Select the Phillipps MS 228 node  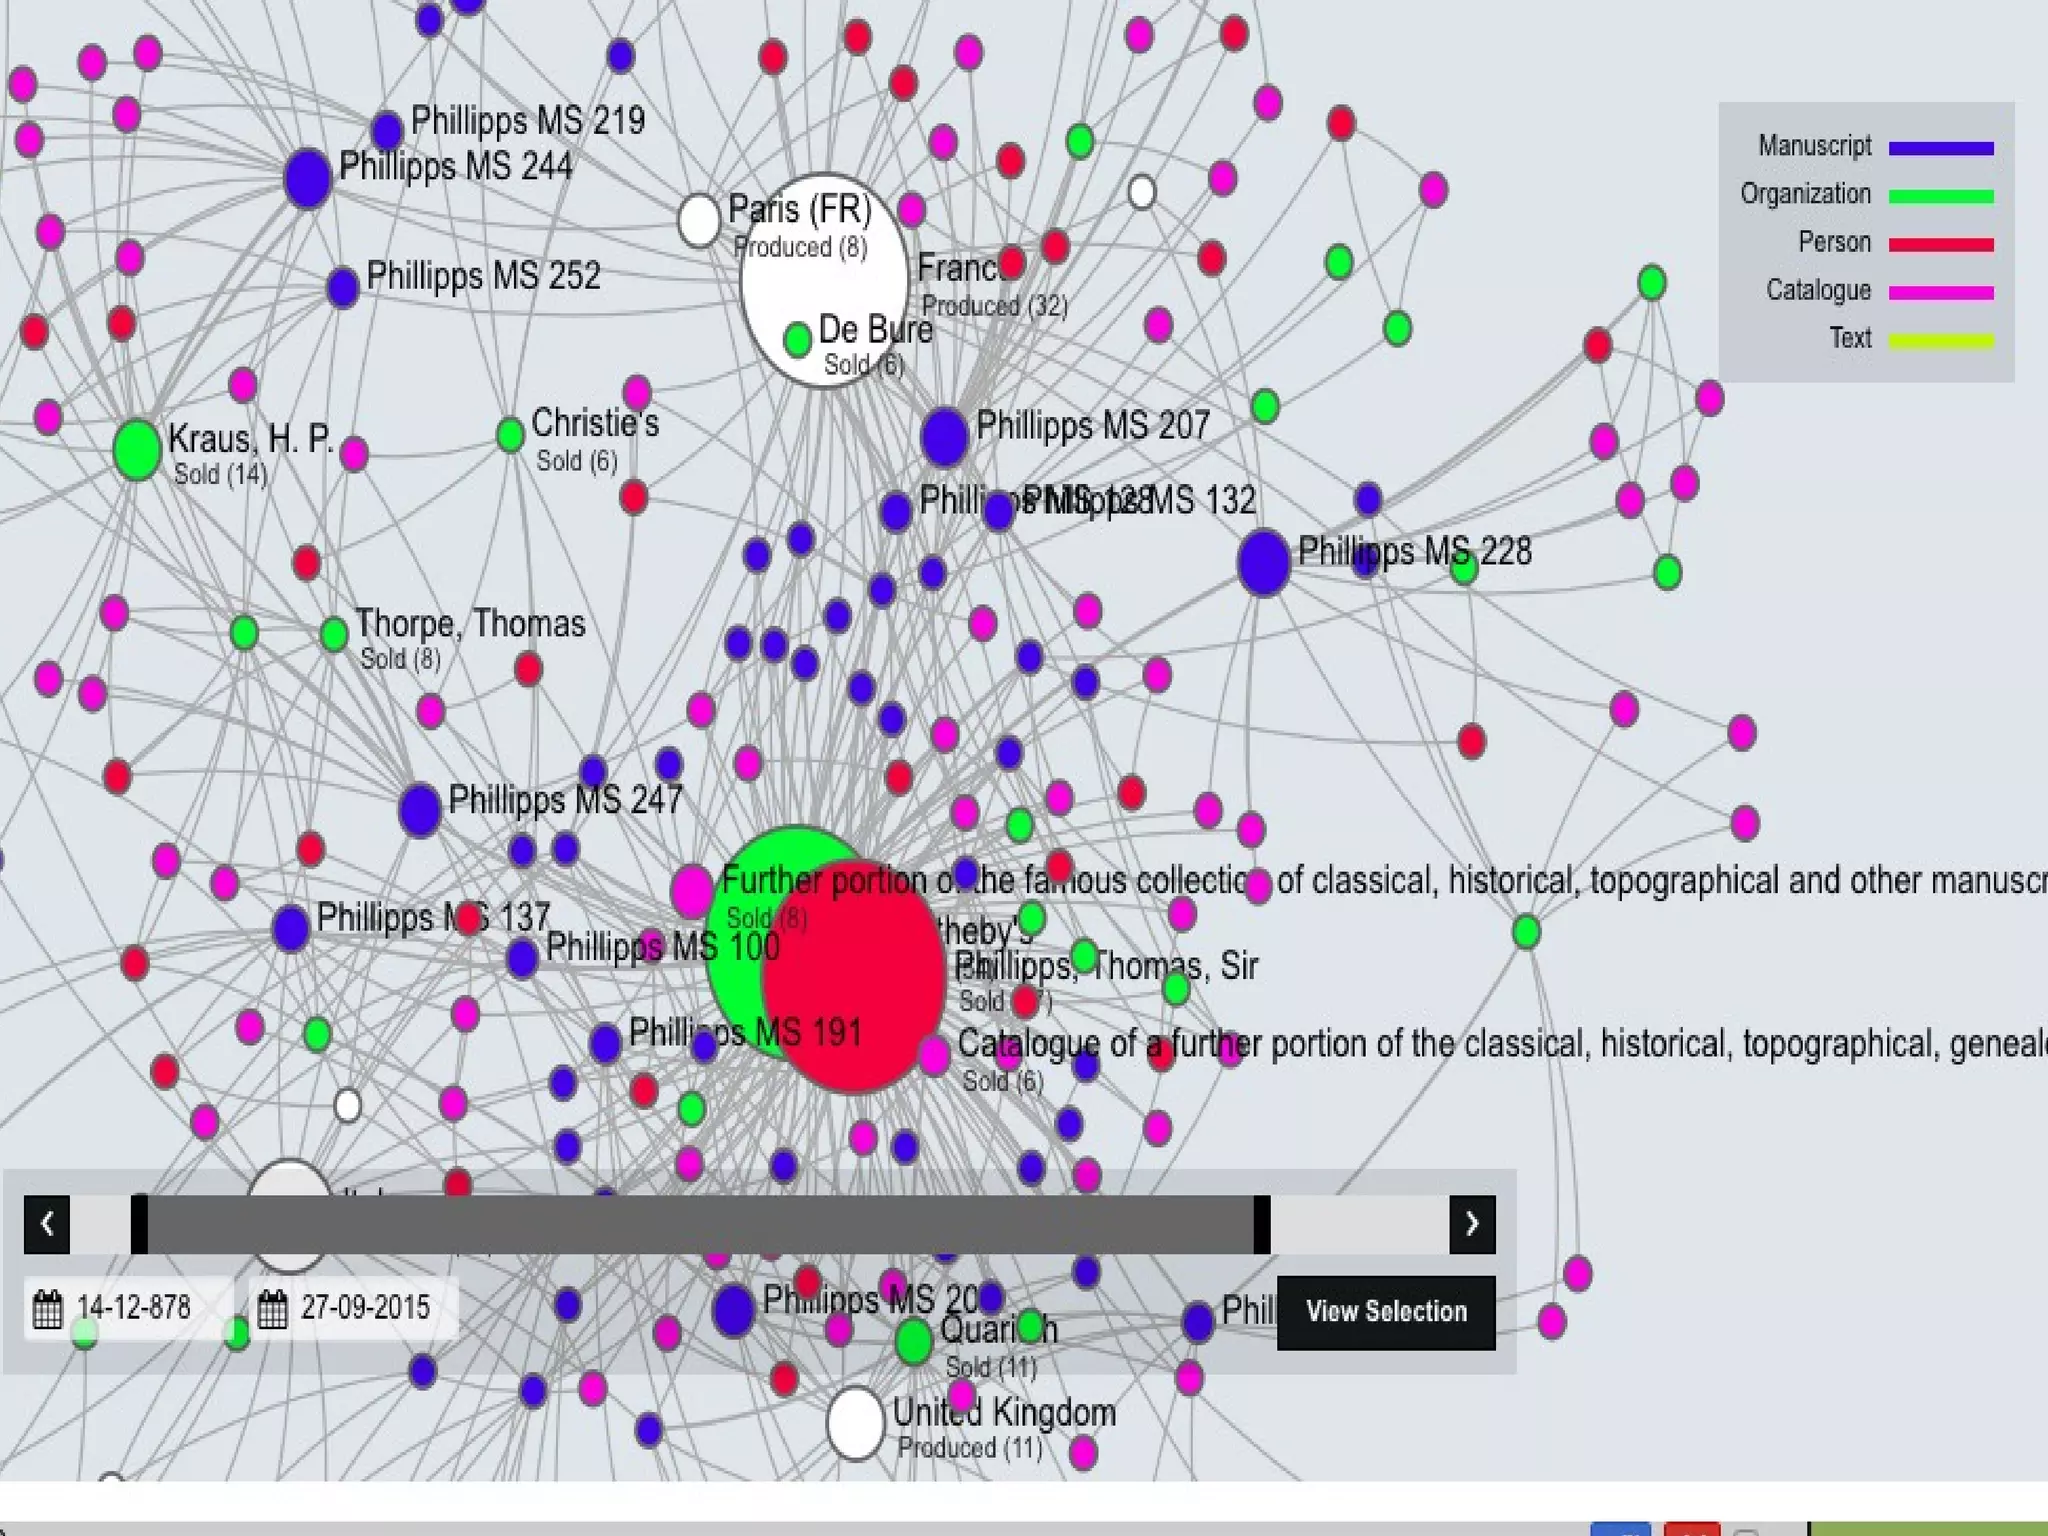1263,562
